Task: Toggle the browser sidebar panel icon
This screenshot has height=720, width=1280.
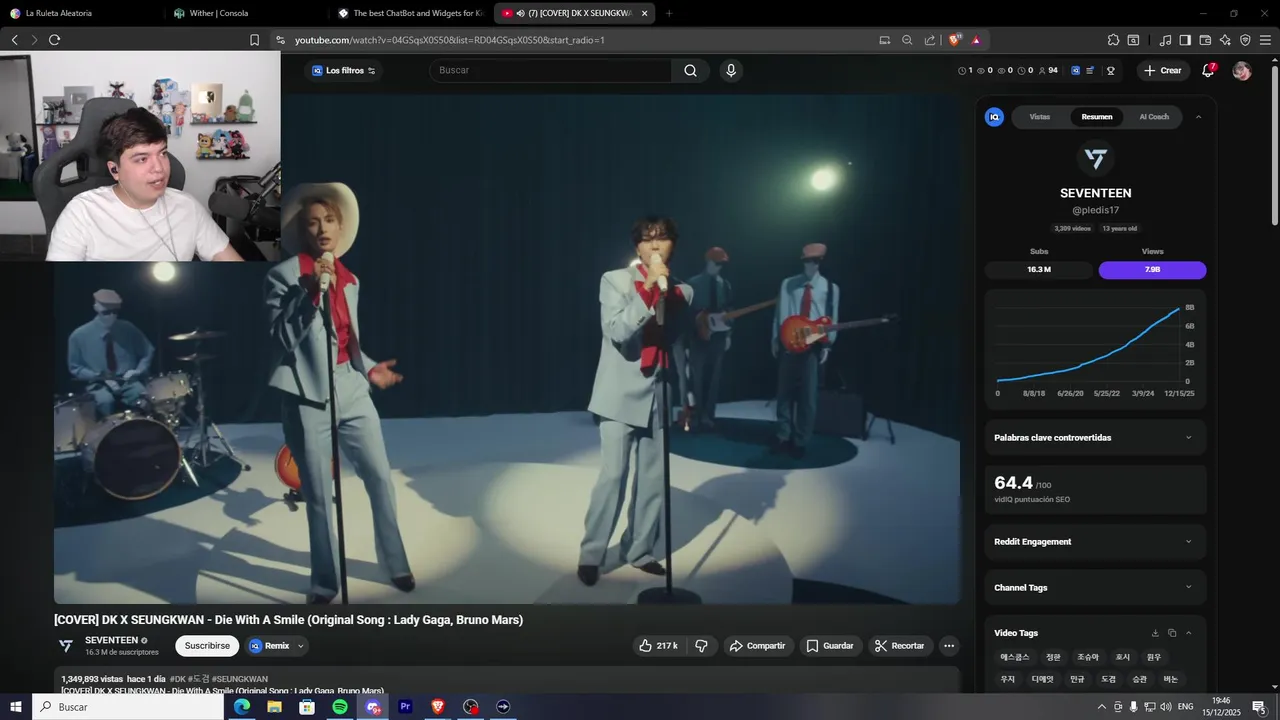Action: (1185, 40)
